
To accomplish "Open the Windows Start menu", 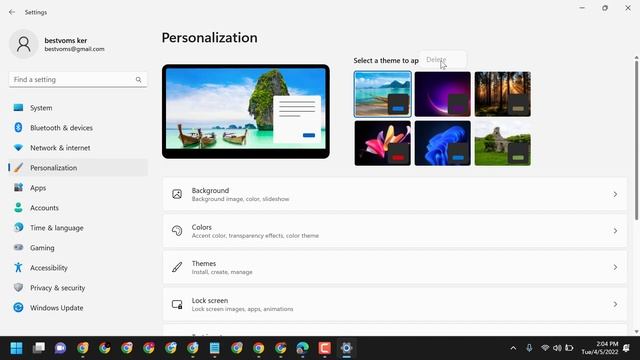I will point(16,348).
